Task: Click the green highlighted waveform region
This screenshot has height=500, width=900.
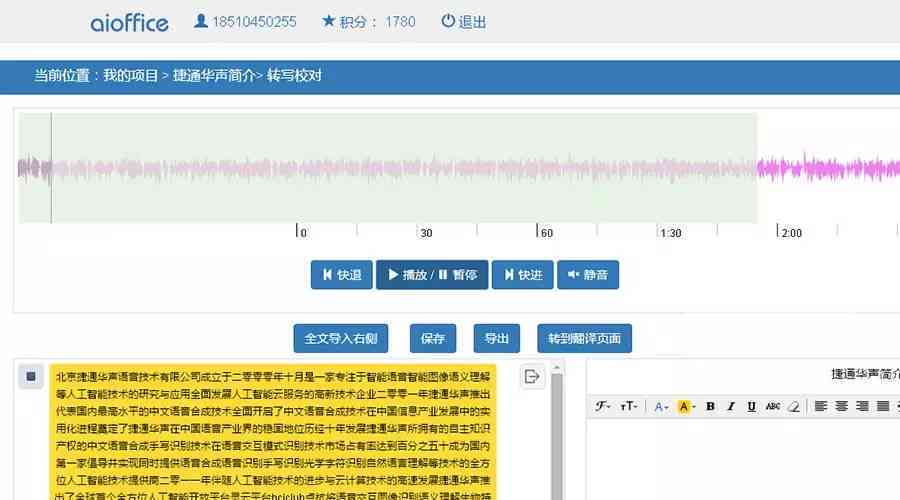Action: tap(387, 168)
